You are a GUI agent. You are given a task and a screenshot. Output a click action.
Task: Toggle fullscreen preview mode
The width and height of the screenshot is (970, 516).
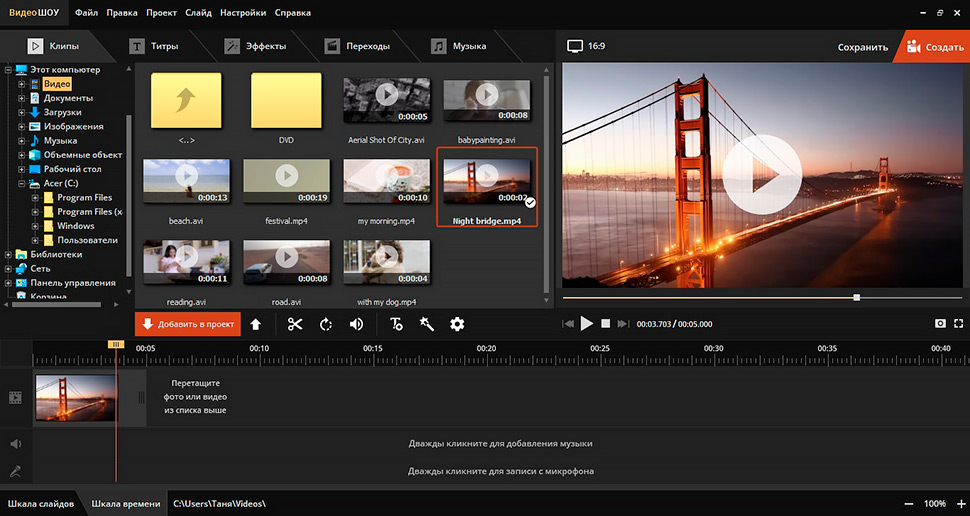point(959,324)
